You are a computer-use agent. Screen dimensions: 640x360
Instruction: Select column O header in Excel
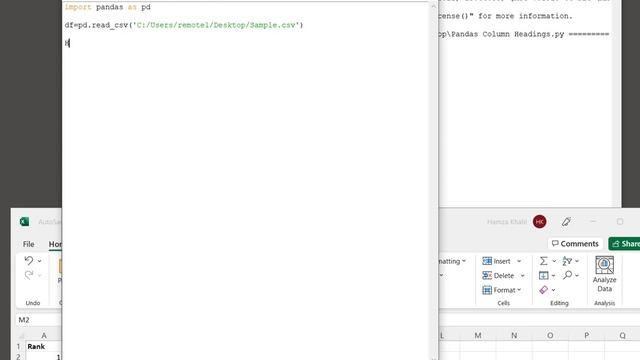tap(550, 335)
